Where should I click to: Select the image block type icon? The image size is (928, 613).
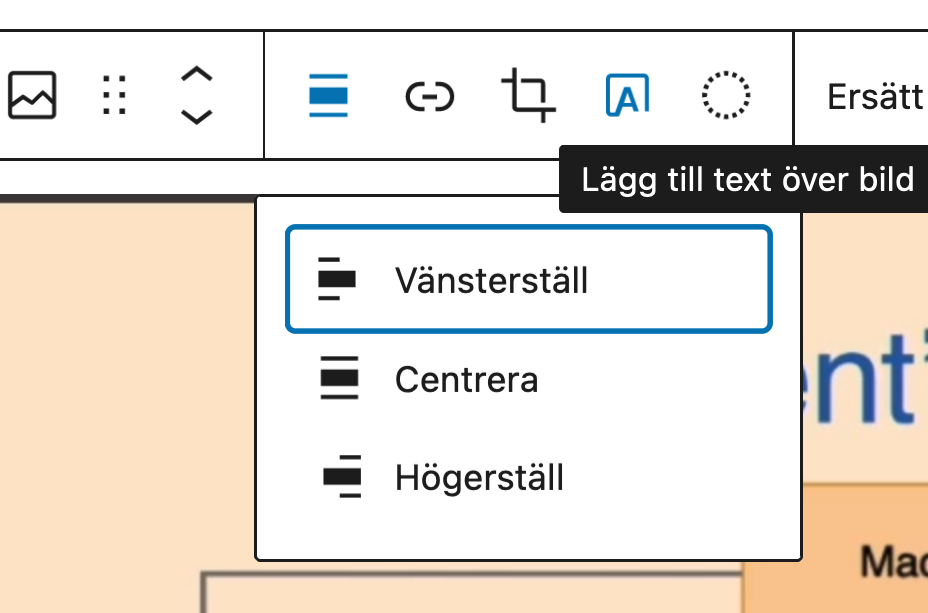[32, 95]
